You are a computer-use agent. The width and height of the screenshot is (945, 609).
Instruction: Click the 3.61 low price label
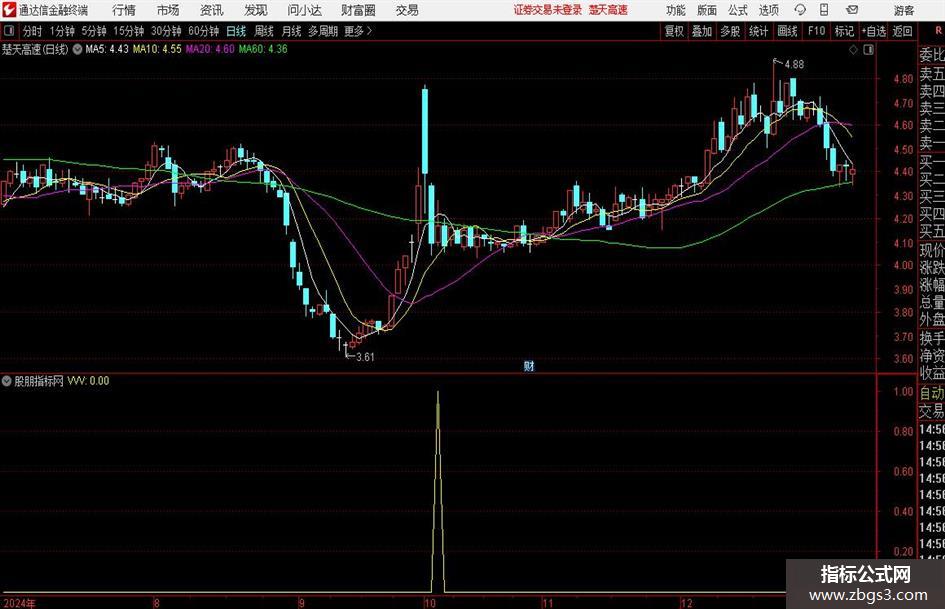click(365, 357)
